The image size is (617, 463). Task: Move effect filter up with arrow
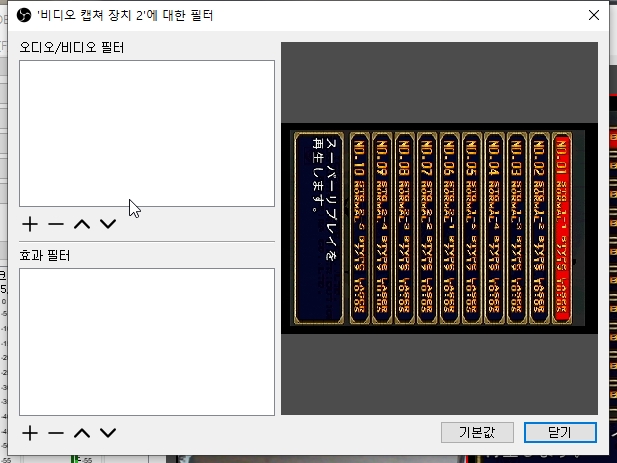tap(82, 433)
